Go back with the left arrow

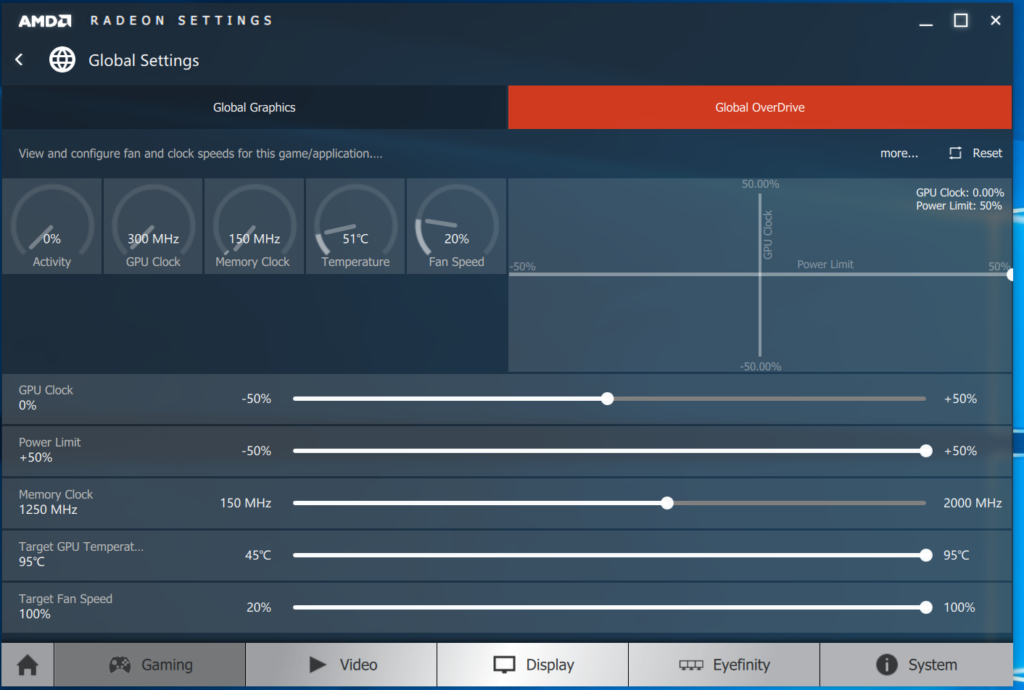point(19,60)
